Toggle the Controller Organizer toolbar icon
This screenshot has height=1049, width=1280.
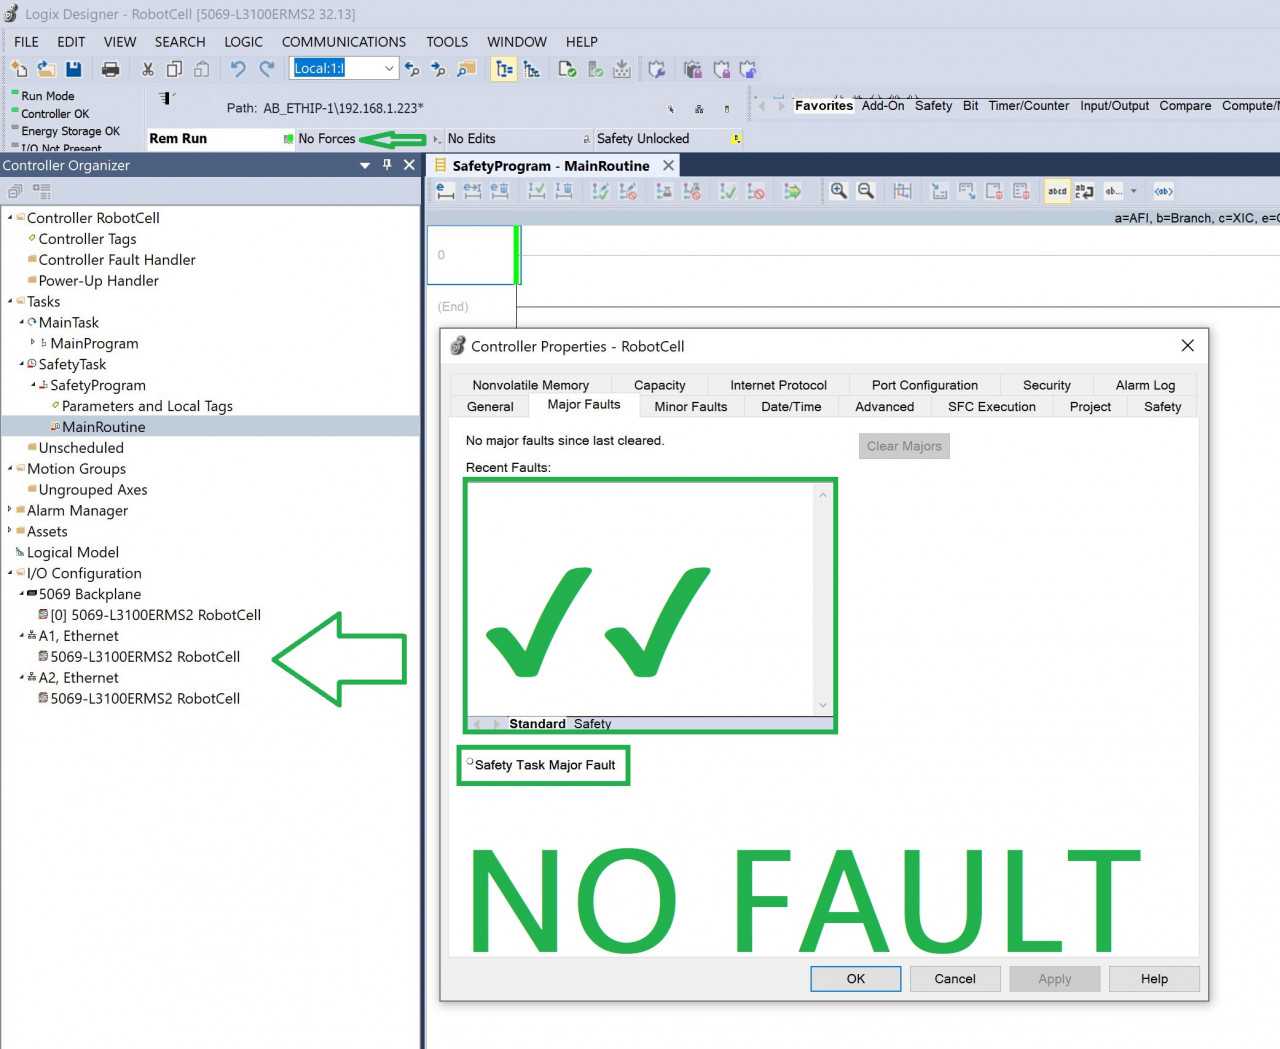click(x=504, y=69)
